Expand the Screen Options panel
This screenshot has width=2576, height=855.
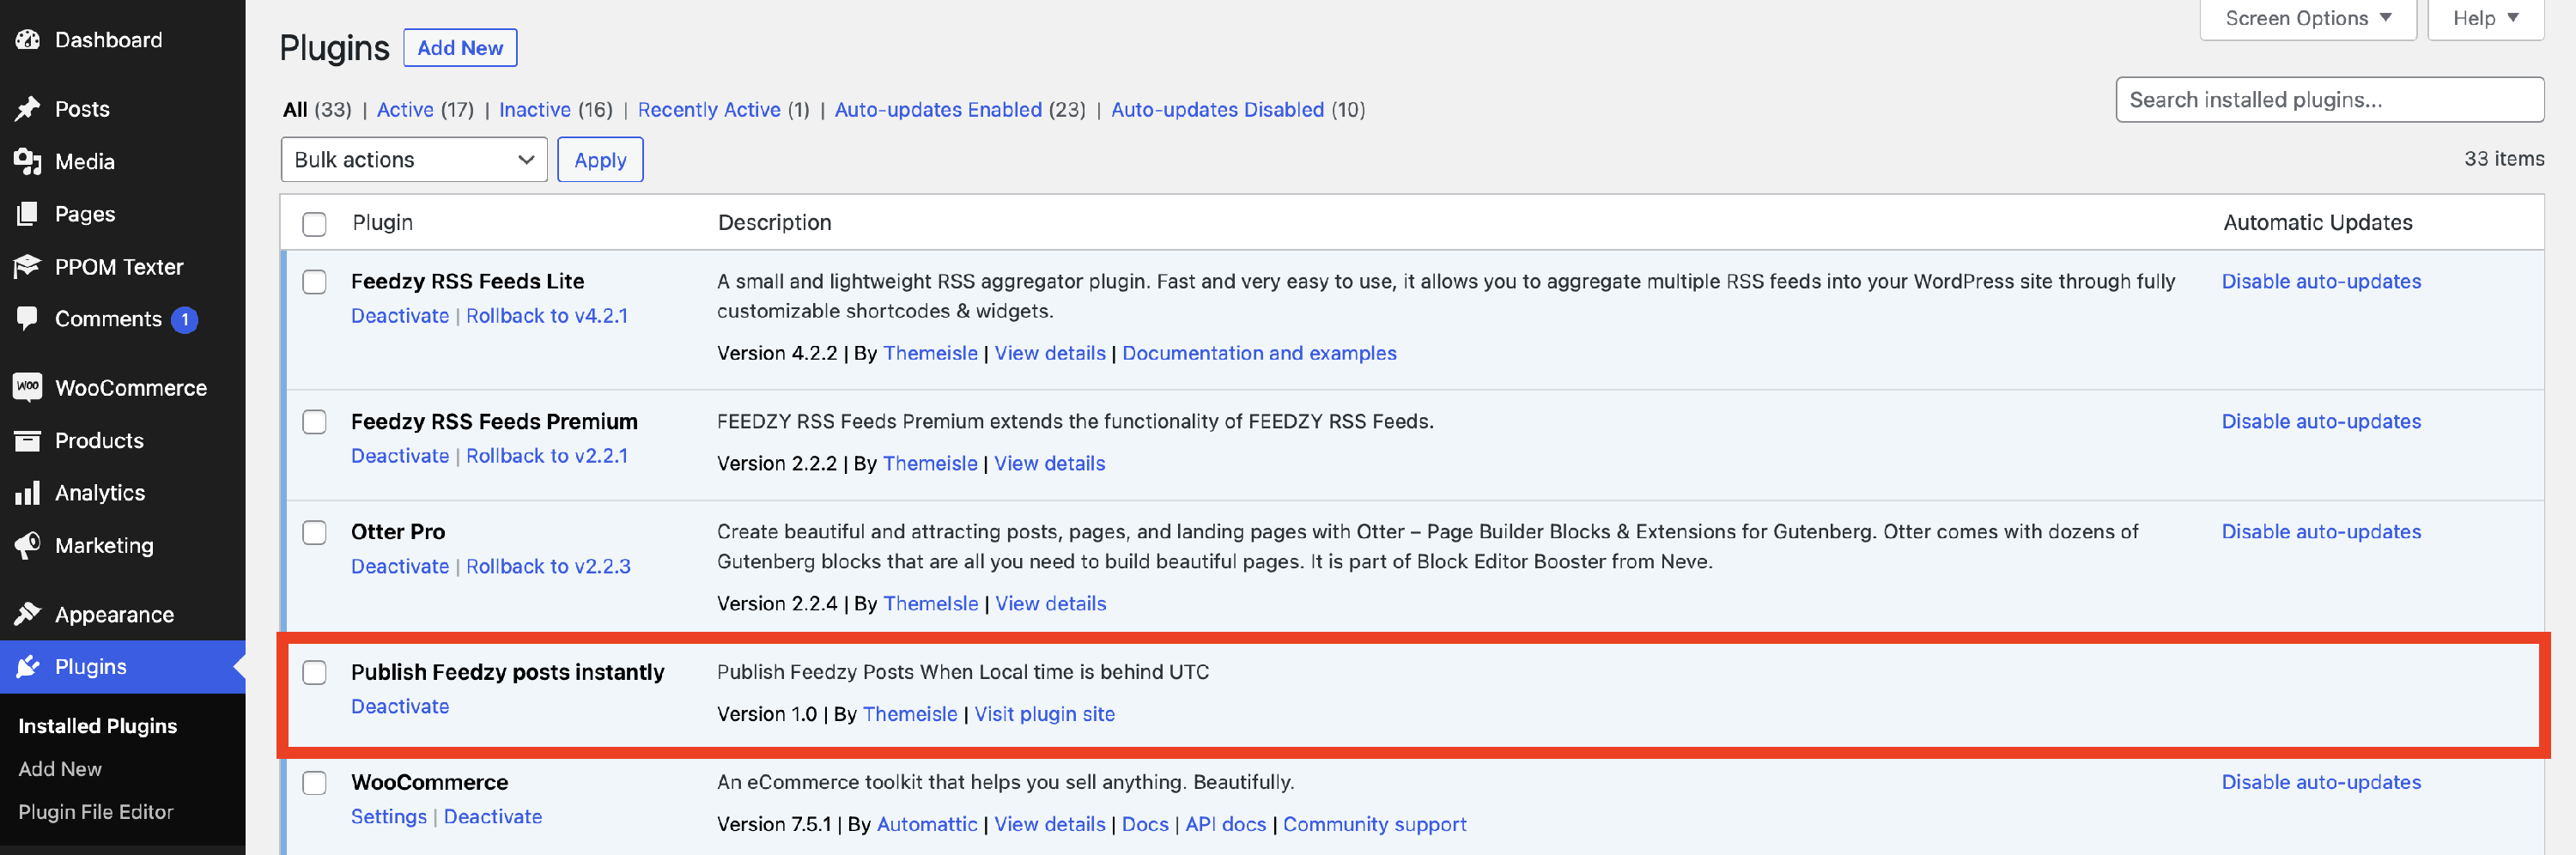[2307, 18]
